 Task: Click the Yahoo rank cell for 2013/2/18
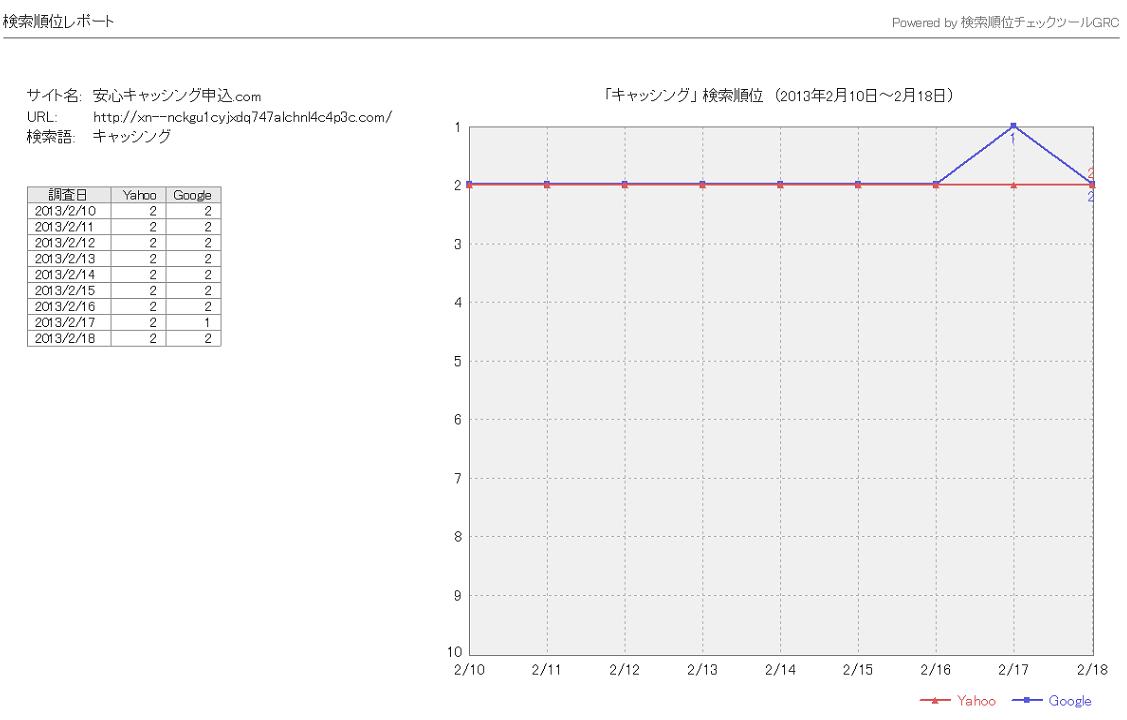139,338
